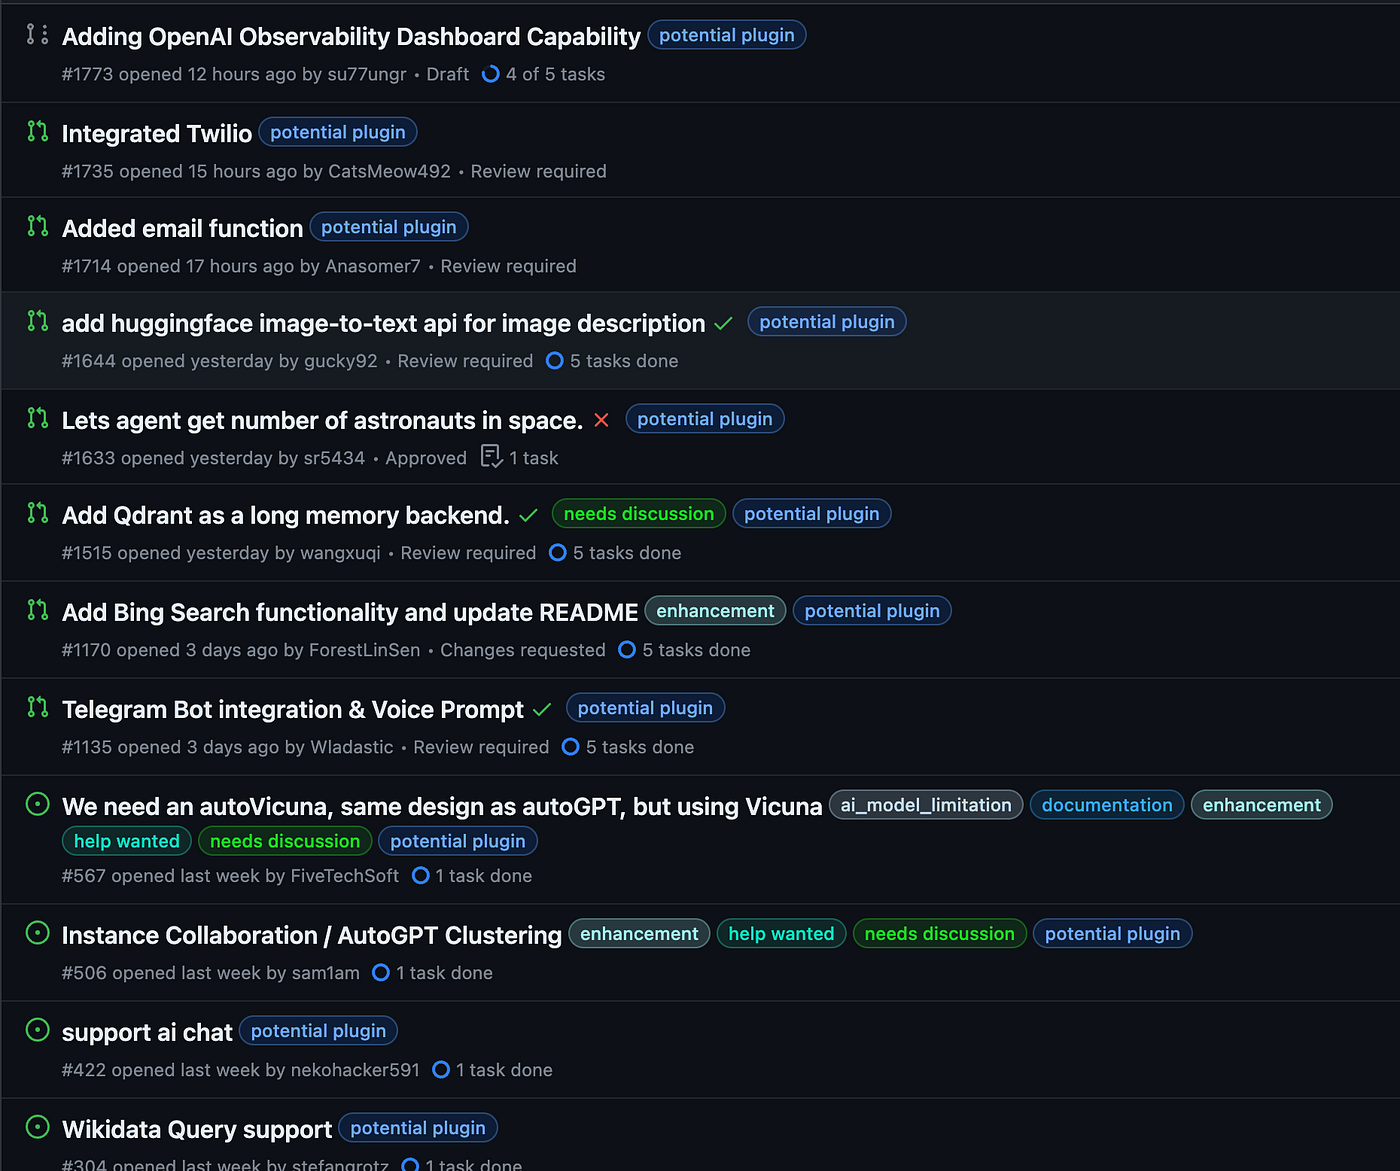The image size is (1400, 1171).
Task: Open 'Instance Collaboration / AutoGPT Clustering' issue
Action: point(312,935)
